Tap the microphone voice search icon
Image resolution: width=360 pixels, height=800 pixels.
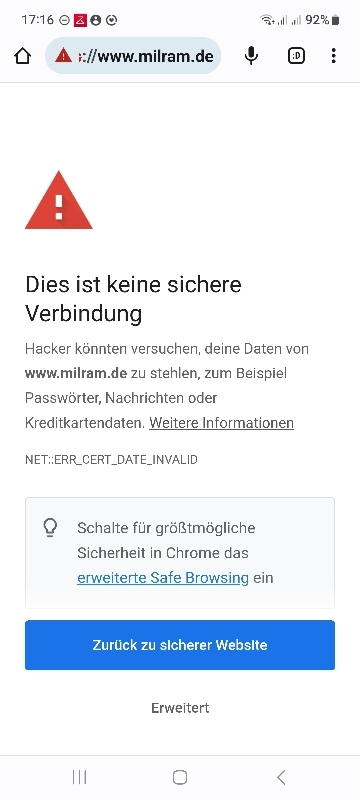coord(251,56)
